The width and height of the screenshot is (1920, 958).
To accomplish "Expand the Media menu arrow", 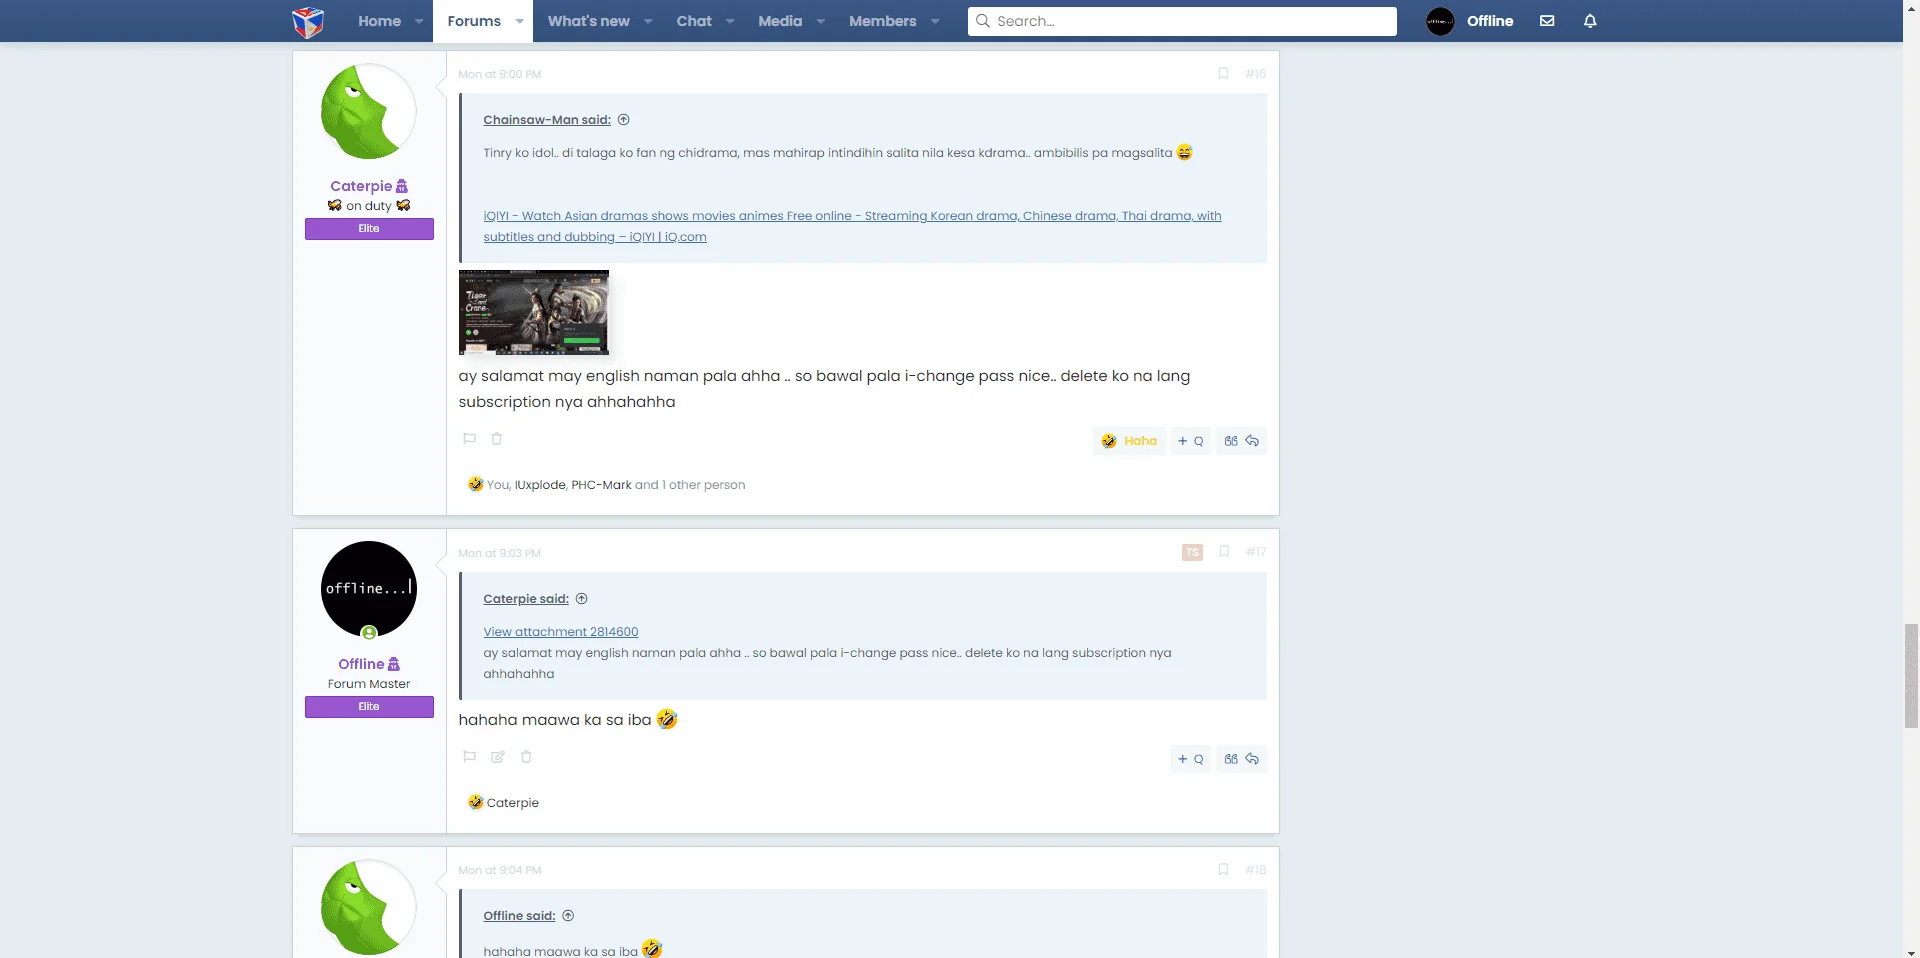I will pyautogui.click(x=820, y=21).
